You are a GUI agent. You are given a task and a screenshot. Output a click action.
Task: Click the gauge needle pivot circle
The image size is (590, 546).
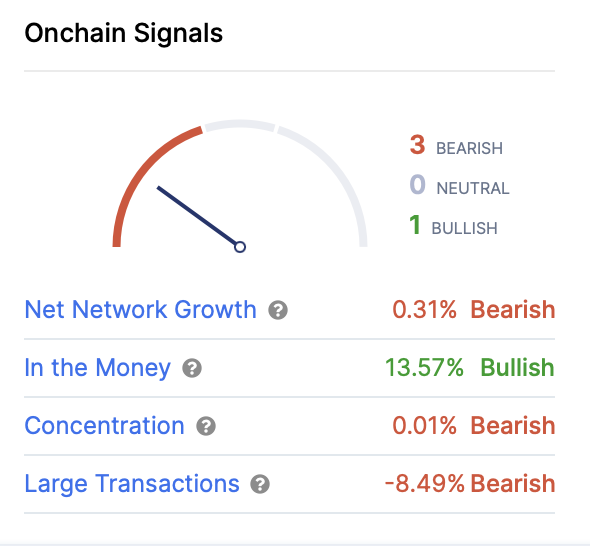240,247
